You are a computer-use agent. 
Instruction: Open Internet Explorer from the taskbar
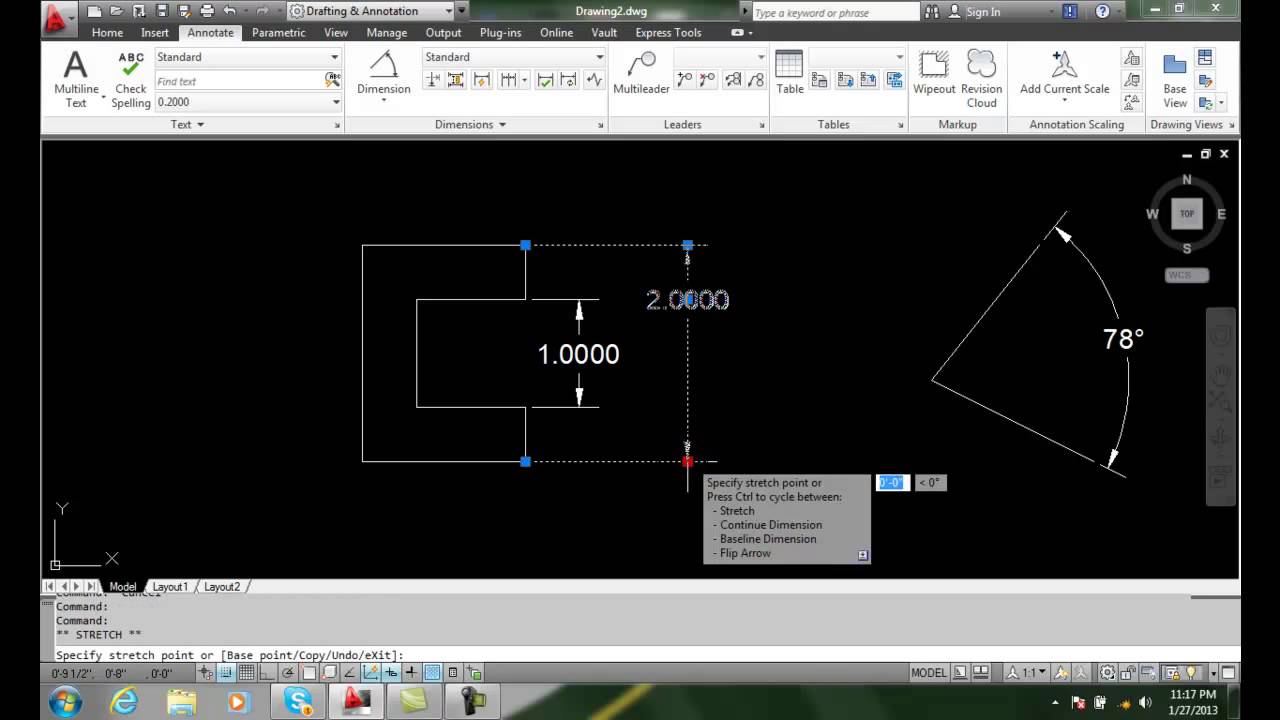click(x=124, y=701)
